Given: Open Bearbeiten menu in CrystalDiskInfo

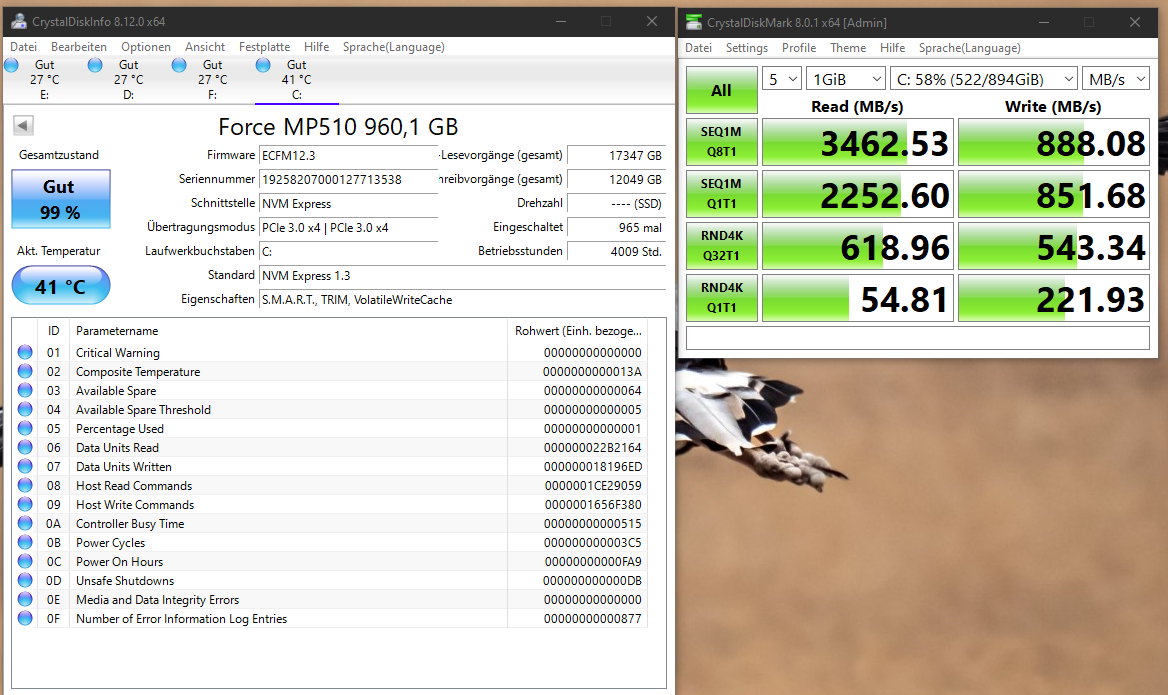Looking at the screenshot, I should (79, 46).
